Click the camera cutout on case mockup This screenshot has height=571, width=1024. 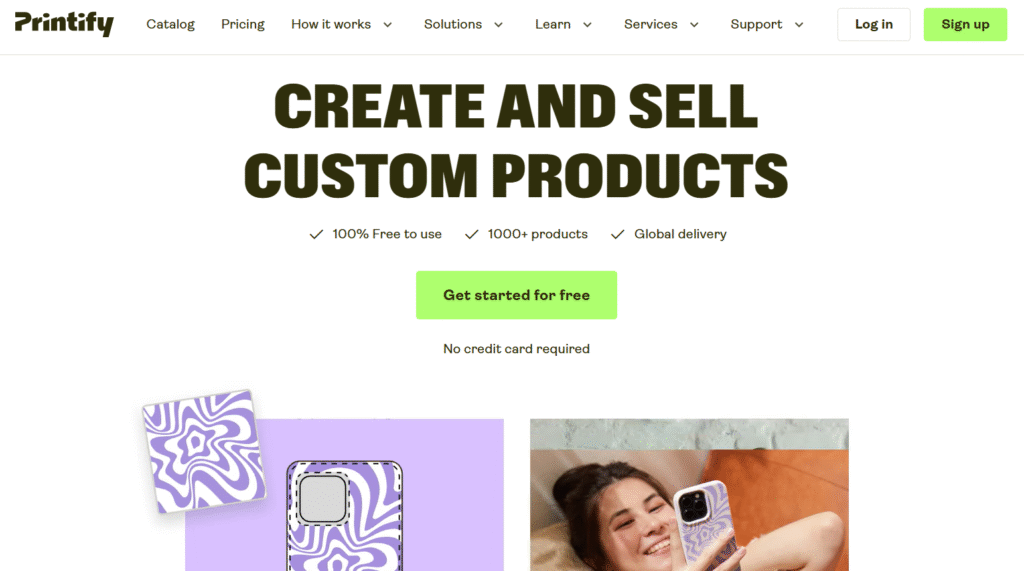(323, 498)
